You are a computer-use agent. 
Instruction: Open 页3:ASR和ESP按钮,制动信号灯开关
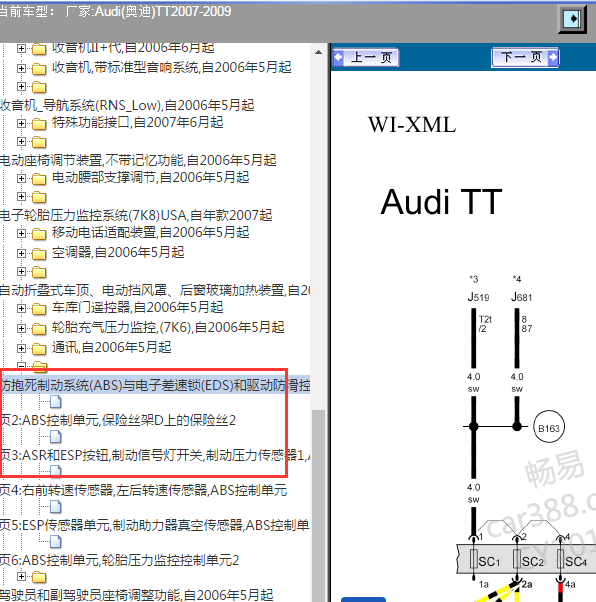click(x=155, y=455)
